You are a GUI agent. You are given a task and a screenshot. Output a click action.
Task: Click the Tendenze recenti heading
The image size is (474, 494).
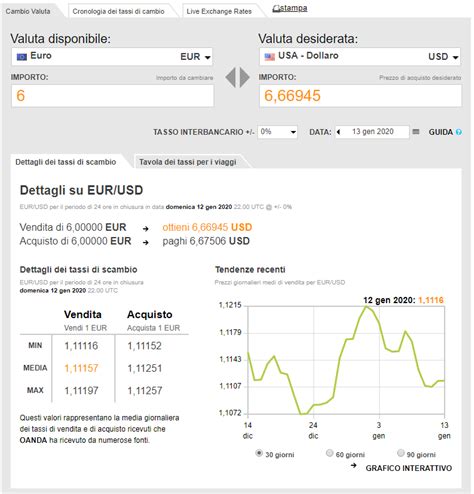click(250, 269)
